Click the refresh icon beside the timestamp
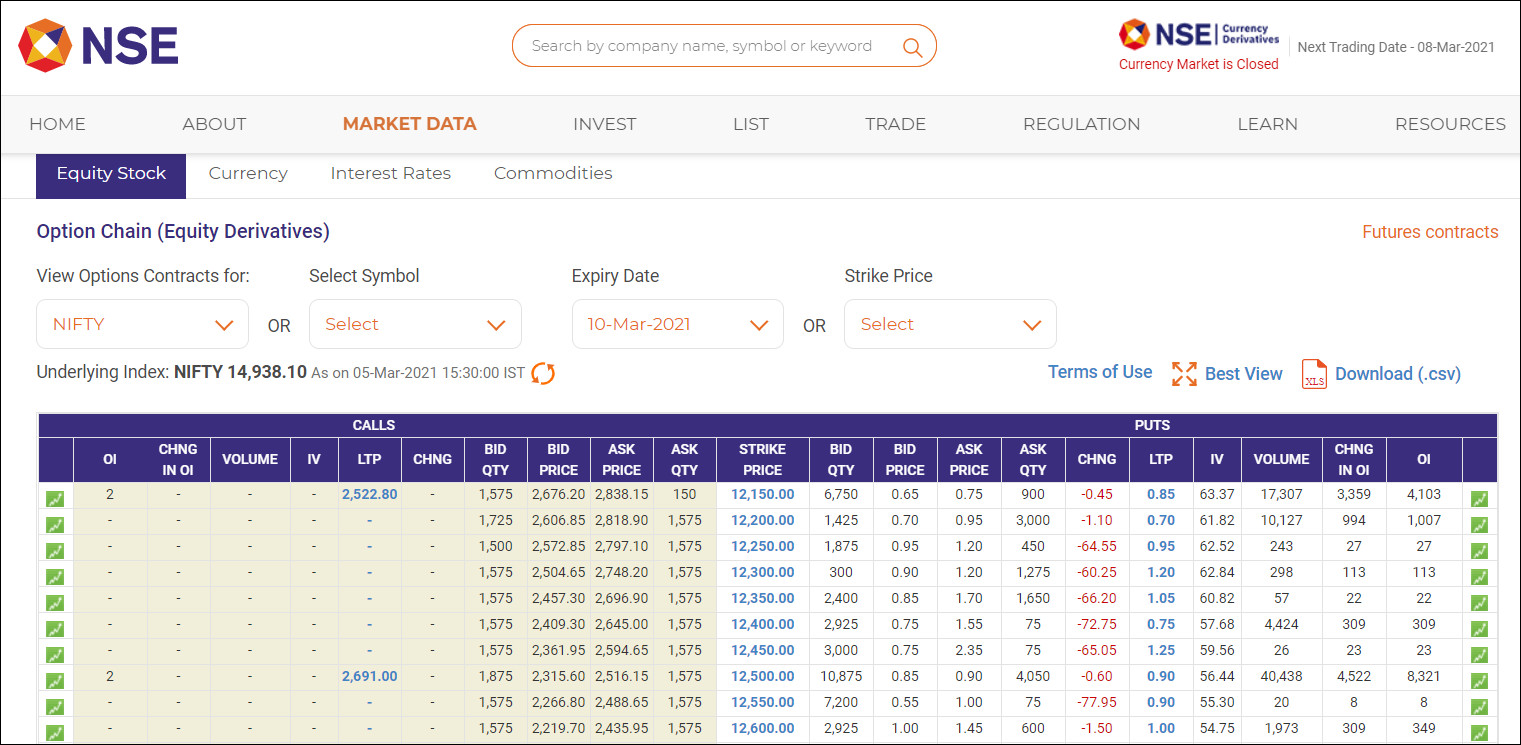 point(543,374)
